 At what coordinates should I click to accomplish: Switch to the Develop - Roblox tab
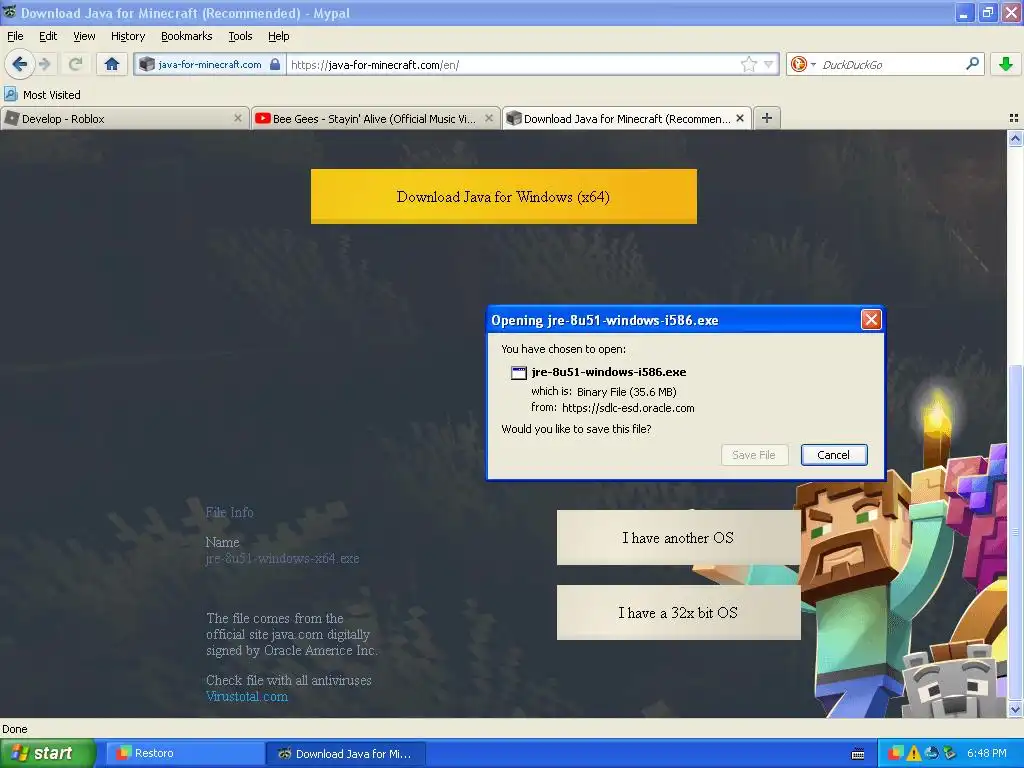click(x=124, y=118)
